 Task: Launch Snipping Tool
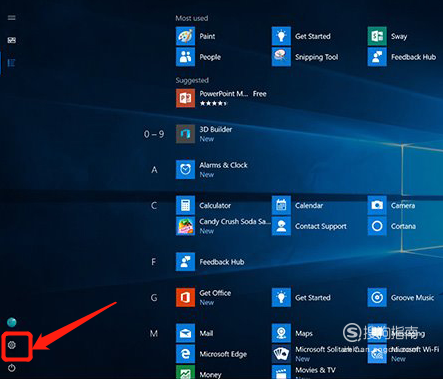coord(305,57)
